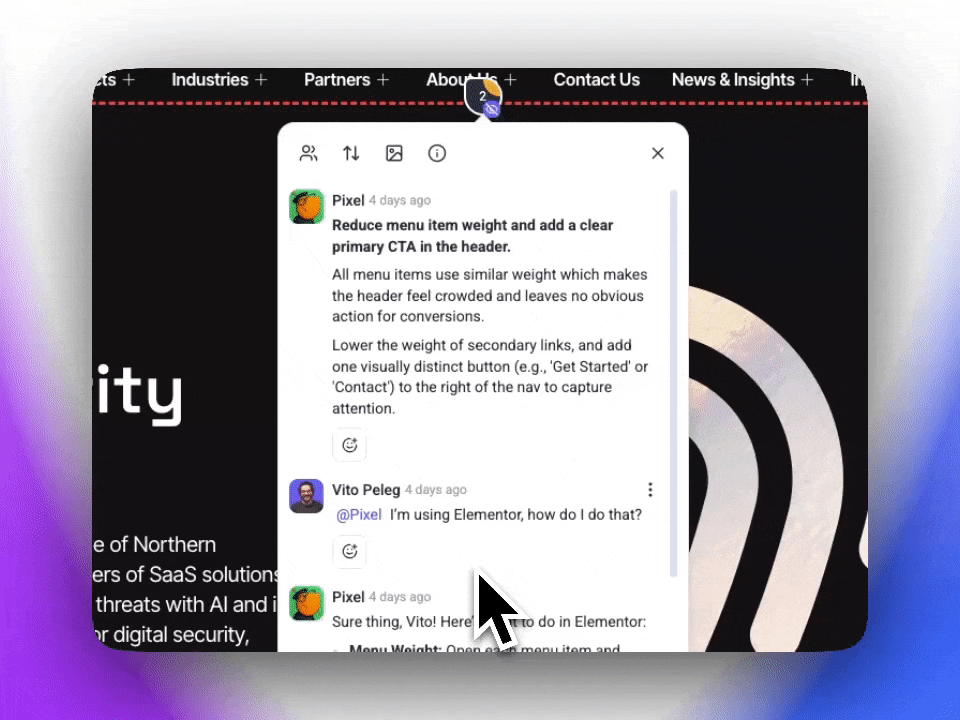Open the Industries menu item
The height and width of the screenshot is (720, 960).
point(210,80)
